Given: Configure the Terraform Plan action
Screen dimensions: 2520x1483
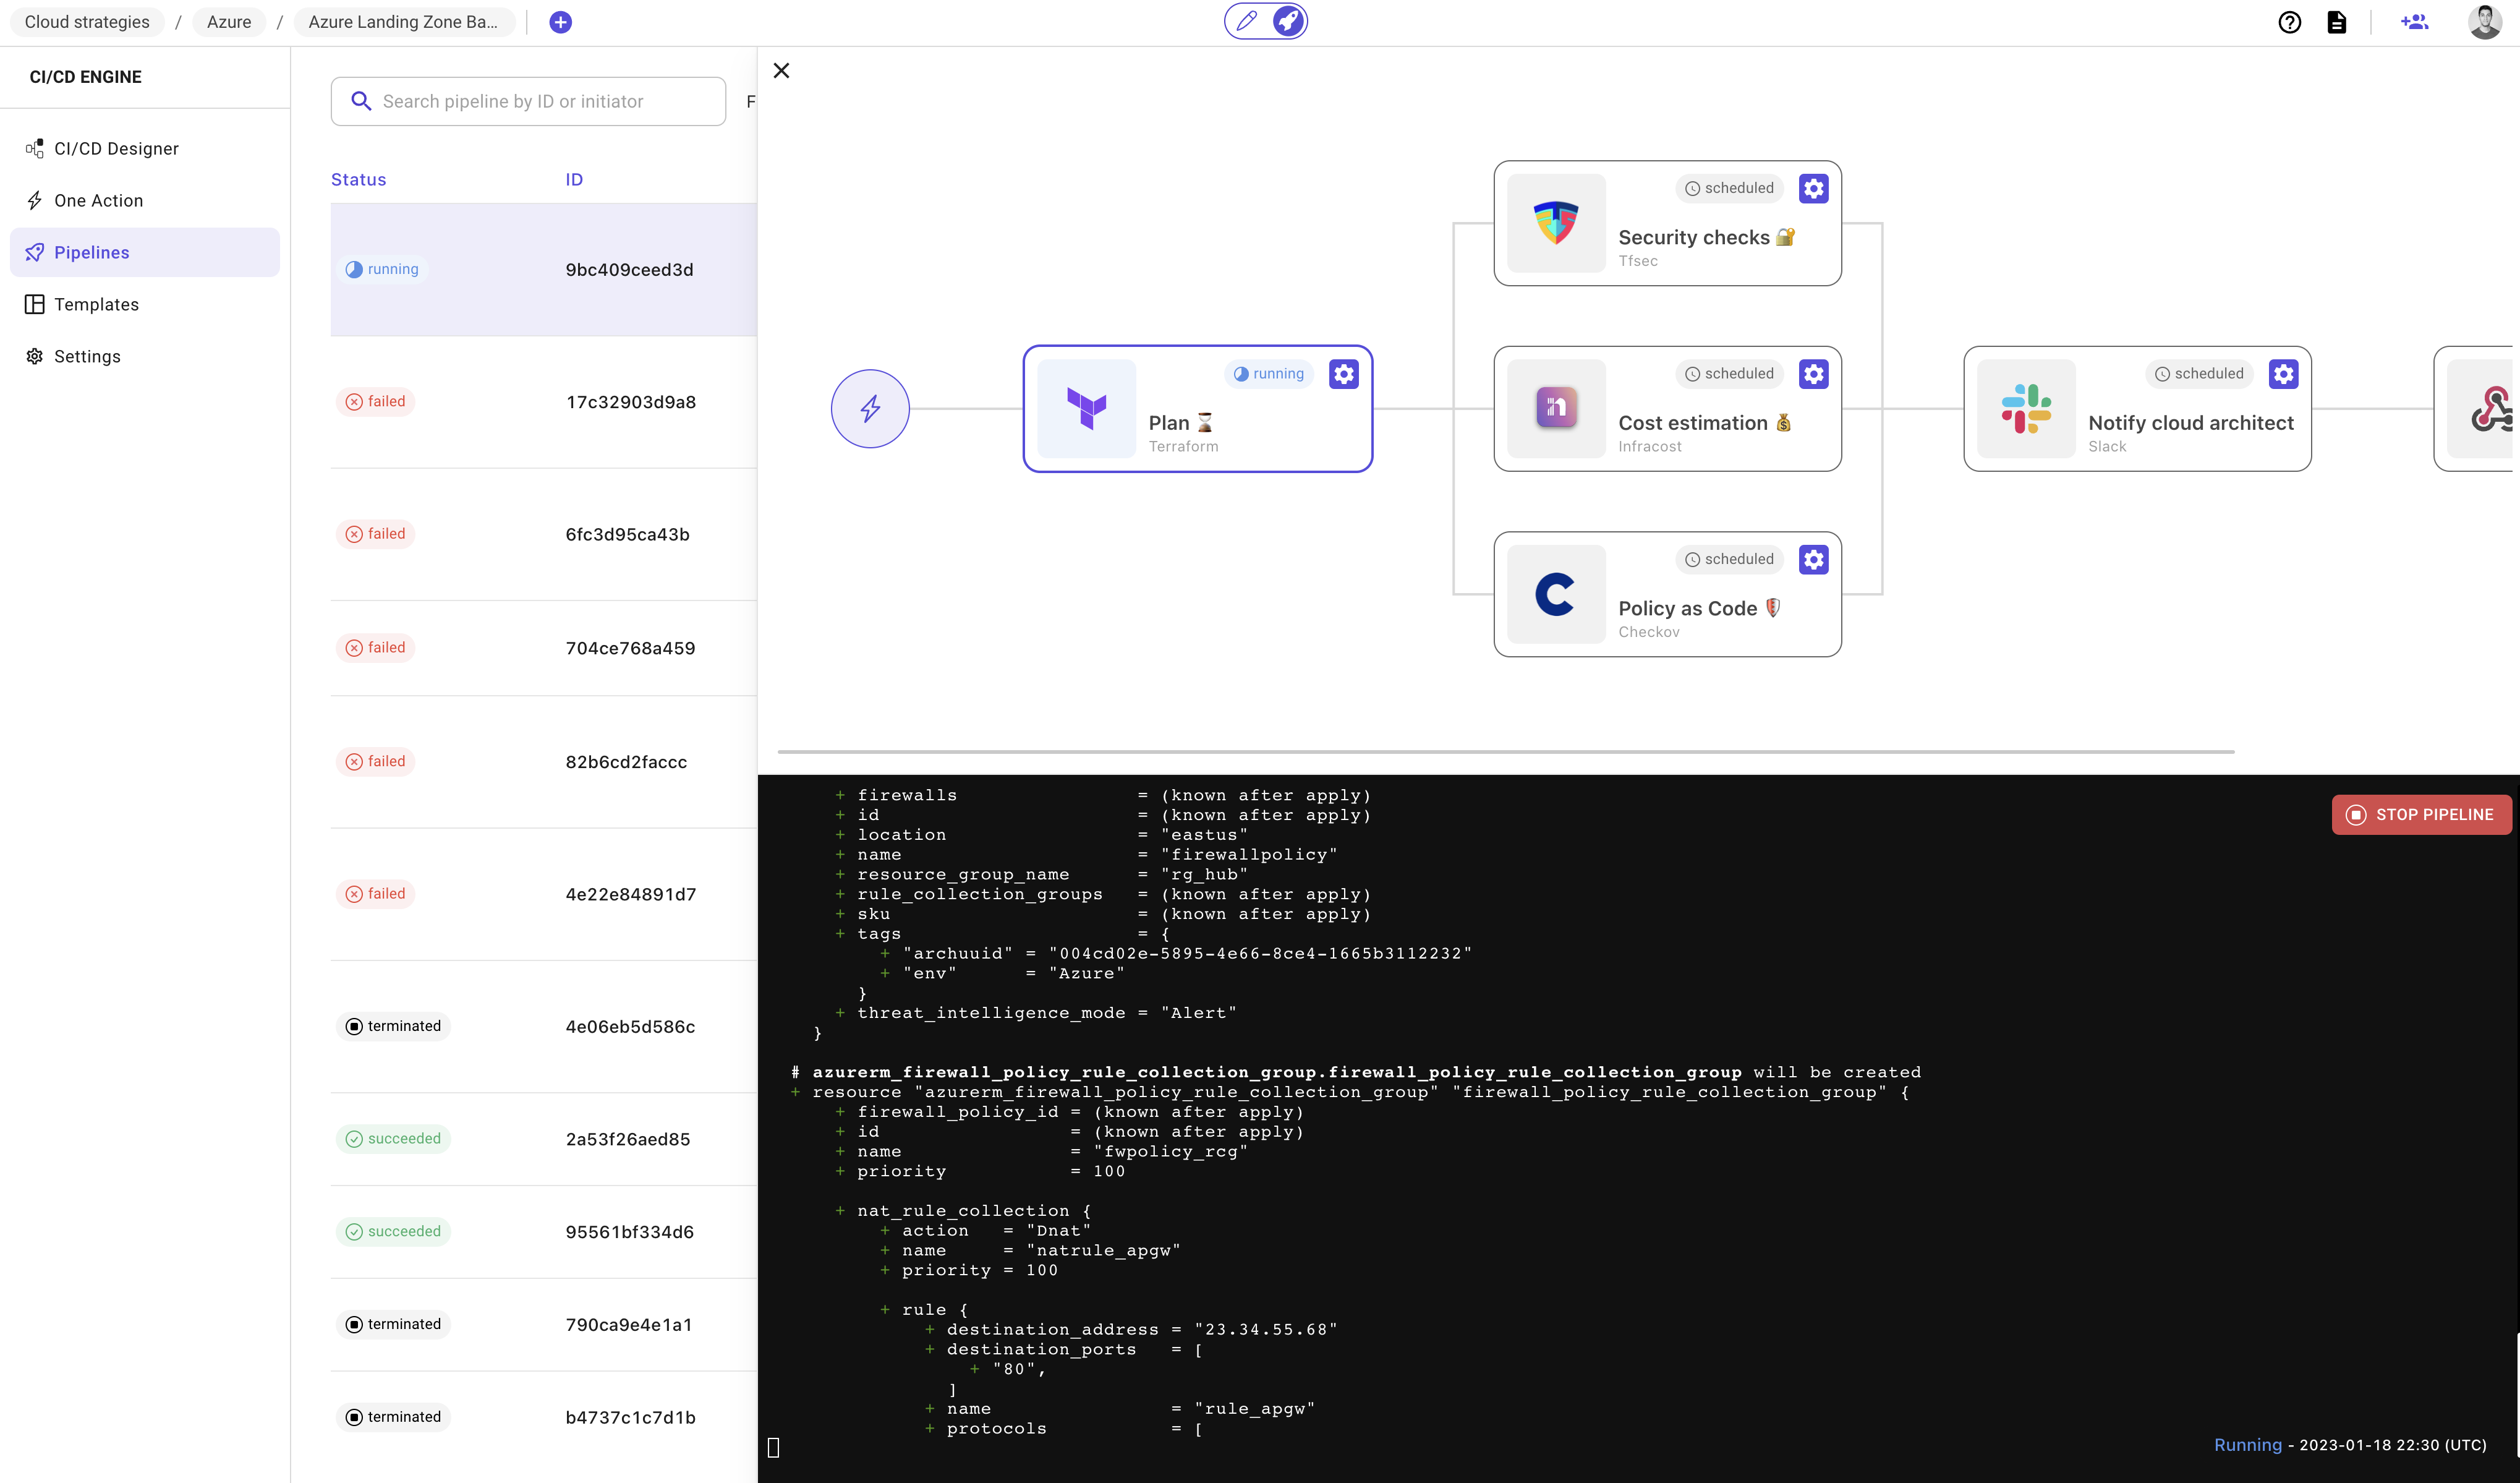Looking at the screenshot, I should coord(1343,373).
